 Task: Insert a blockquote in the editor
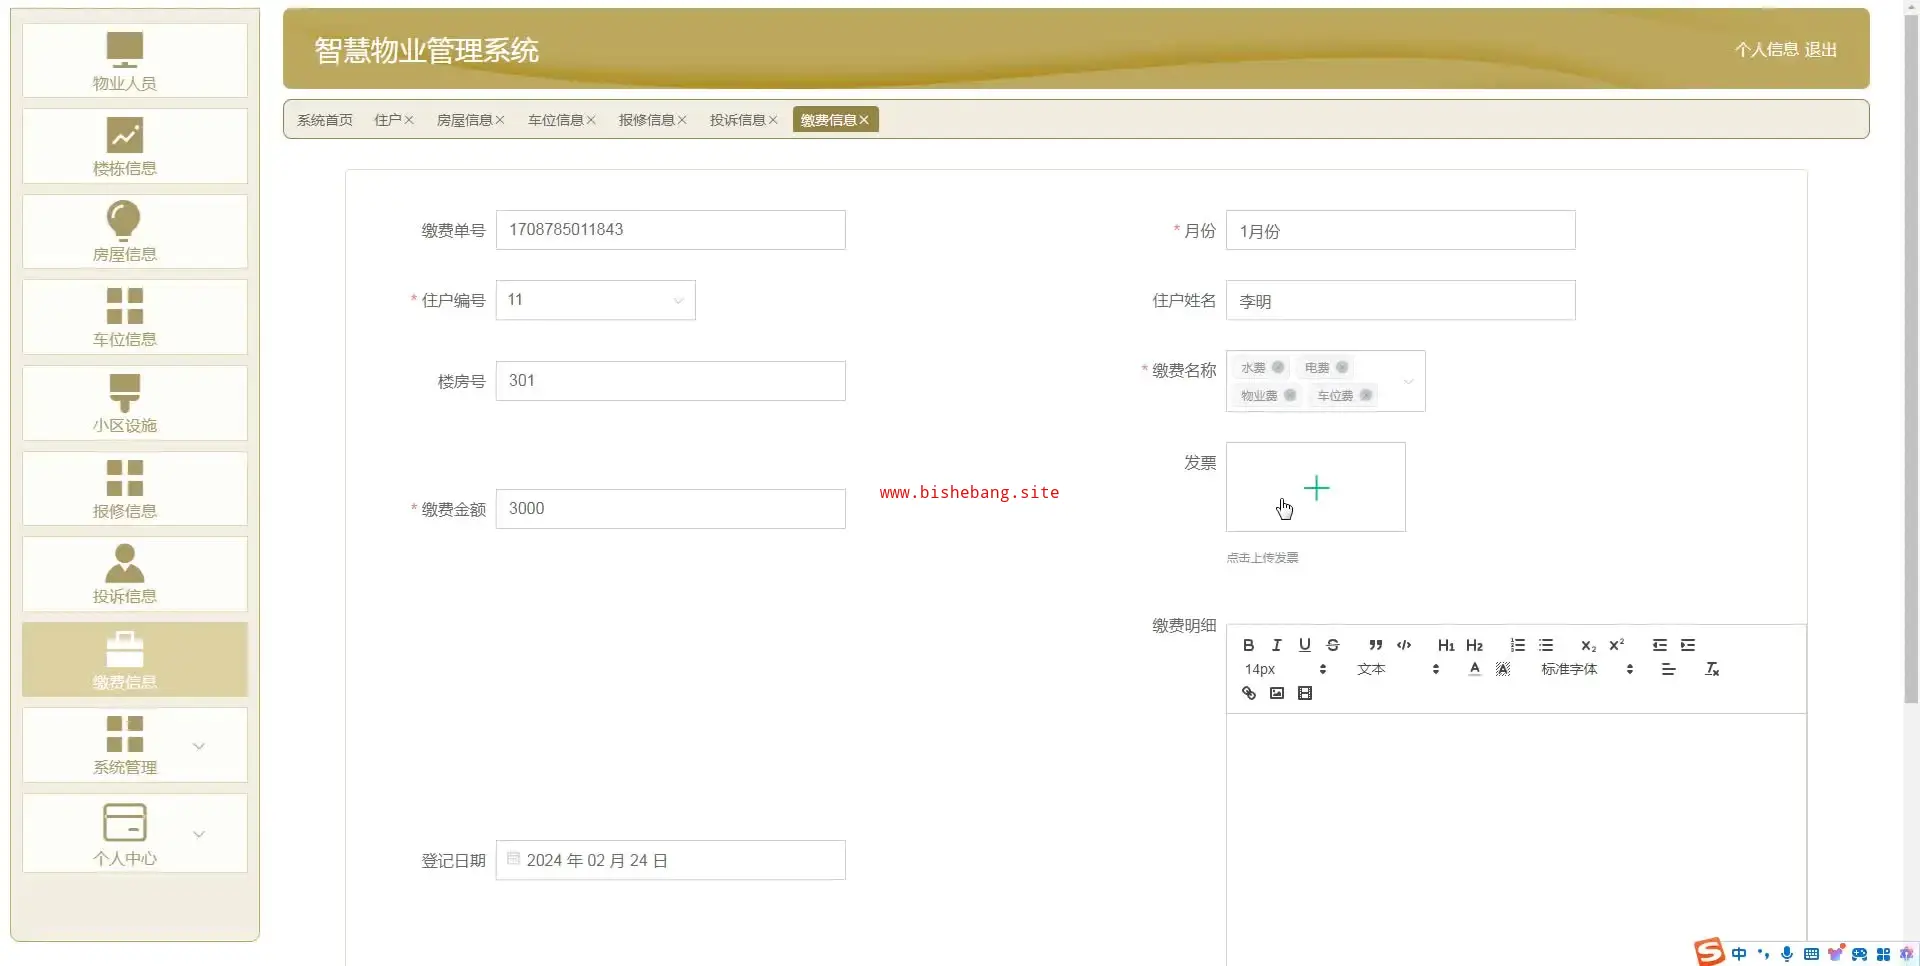click(1376, 645)
